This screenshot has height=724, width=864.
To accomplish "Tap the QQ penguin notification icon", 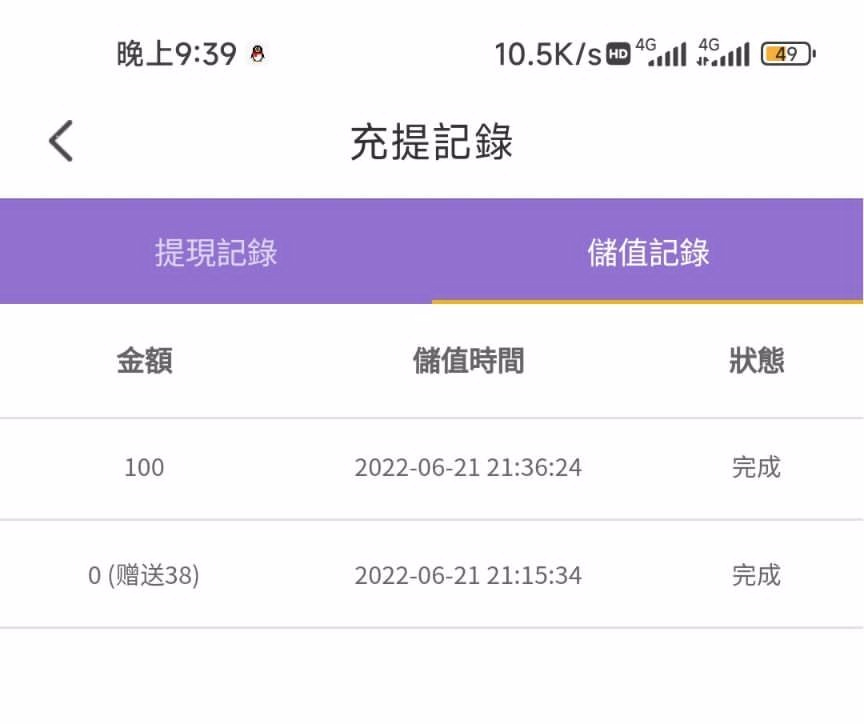I will coord(257,54).
